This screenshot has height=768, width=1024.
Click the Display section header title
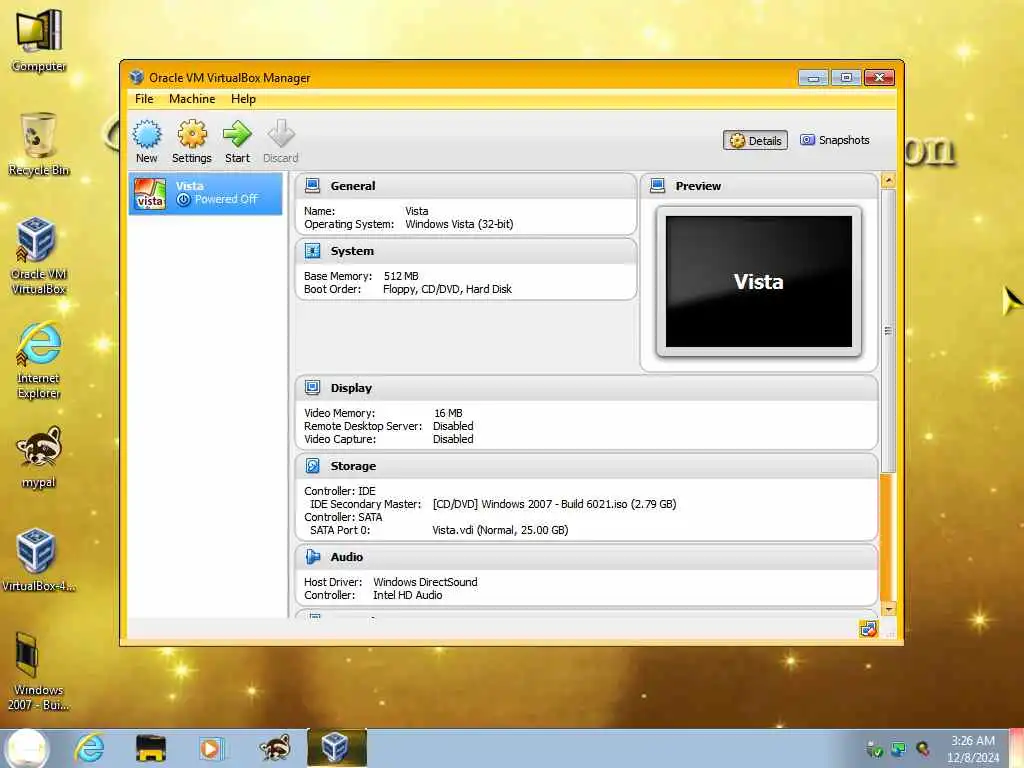point(351,388)
